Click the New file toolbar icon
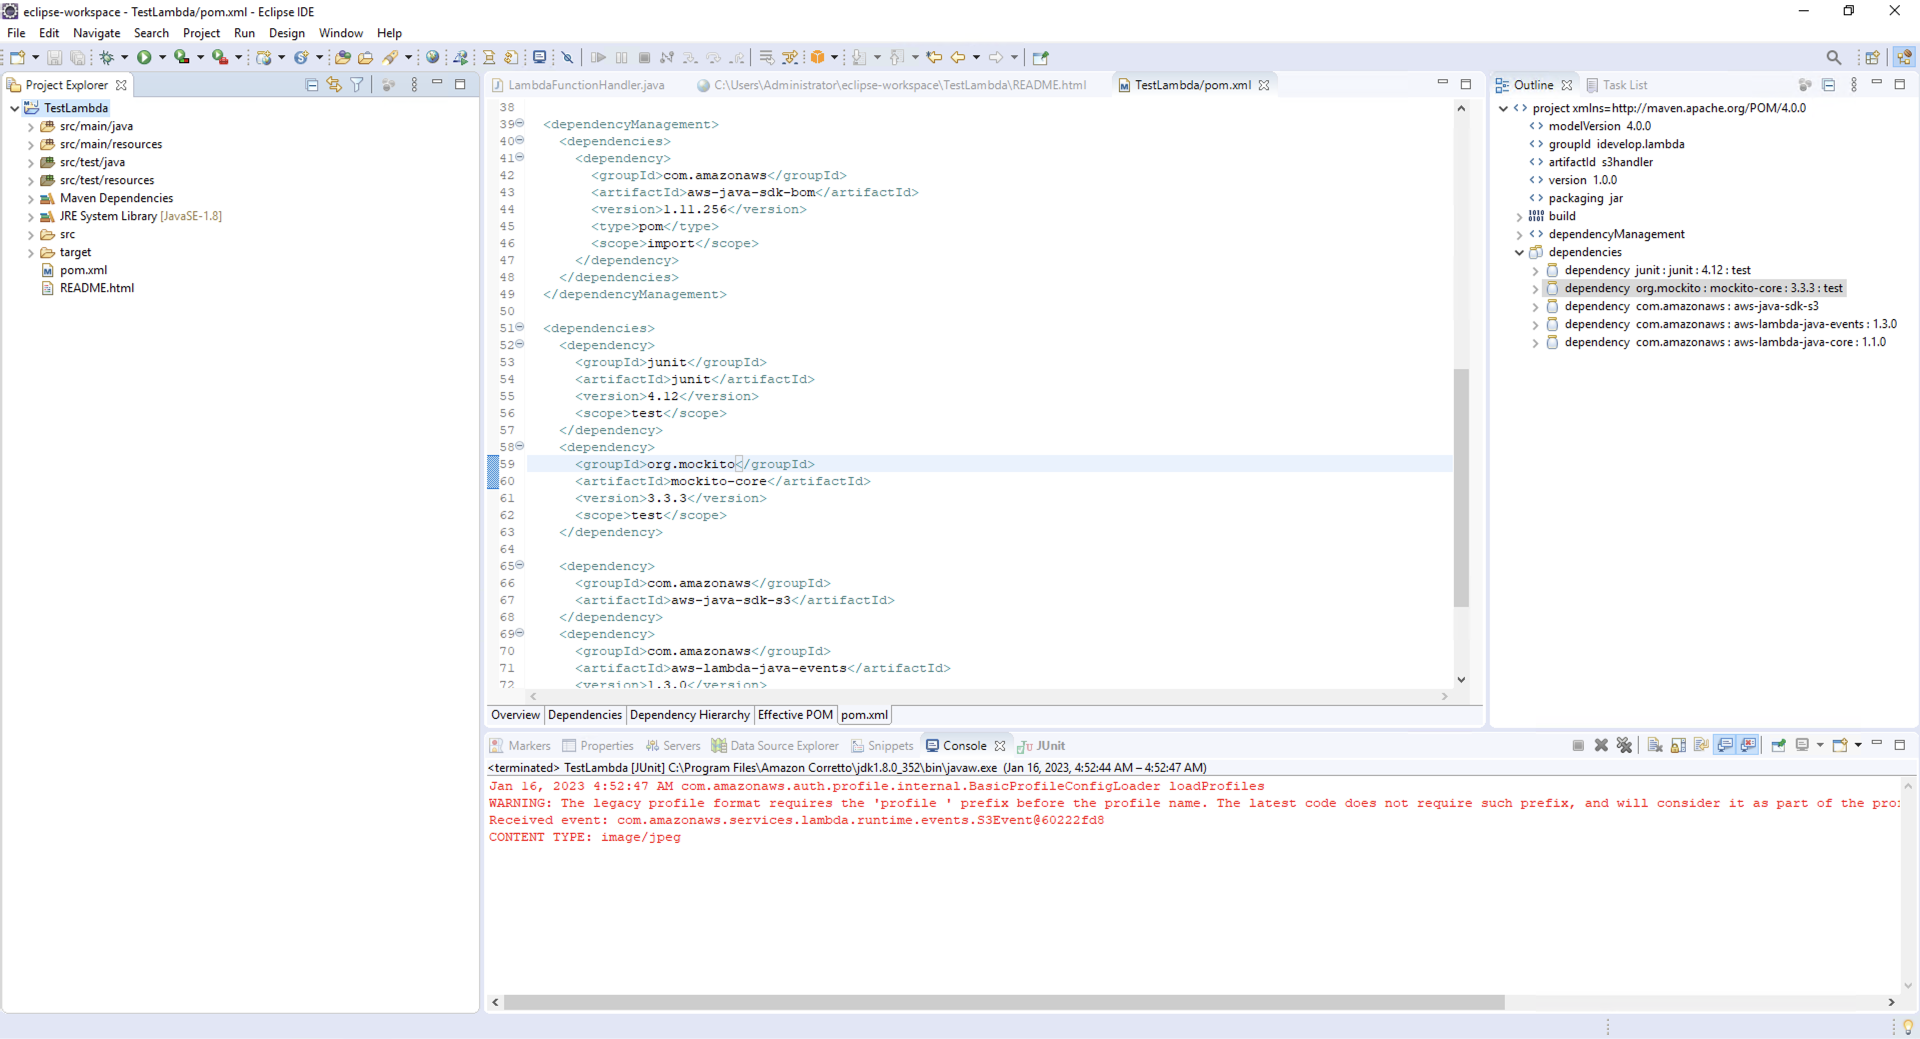 [x=17, y=58]
